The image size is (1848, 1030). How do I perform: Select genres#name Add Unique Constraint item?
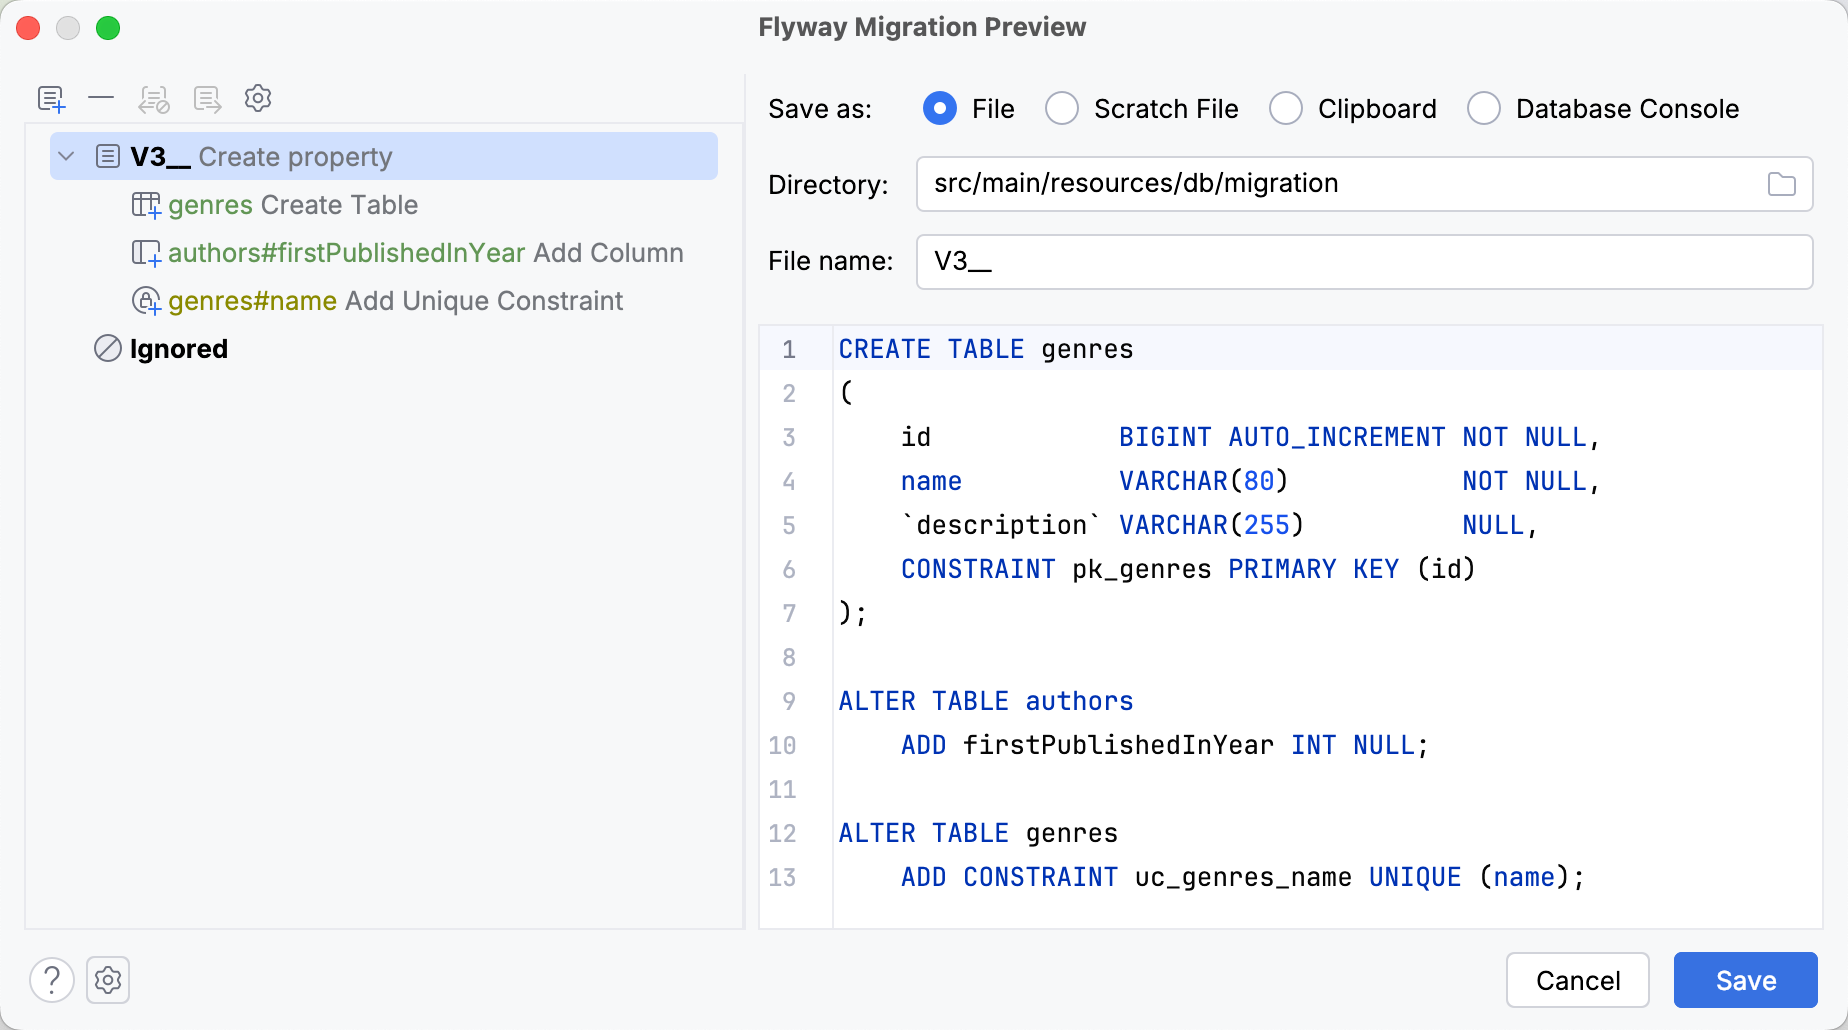(395, 301)
